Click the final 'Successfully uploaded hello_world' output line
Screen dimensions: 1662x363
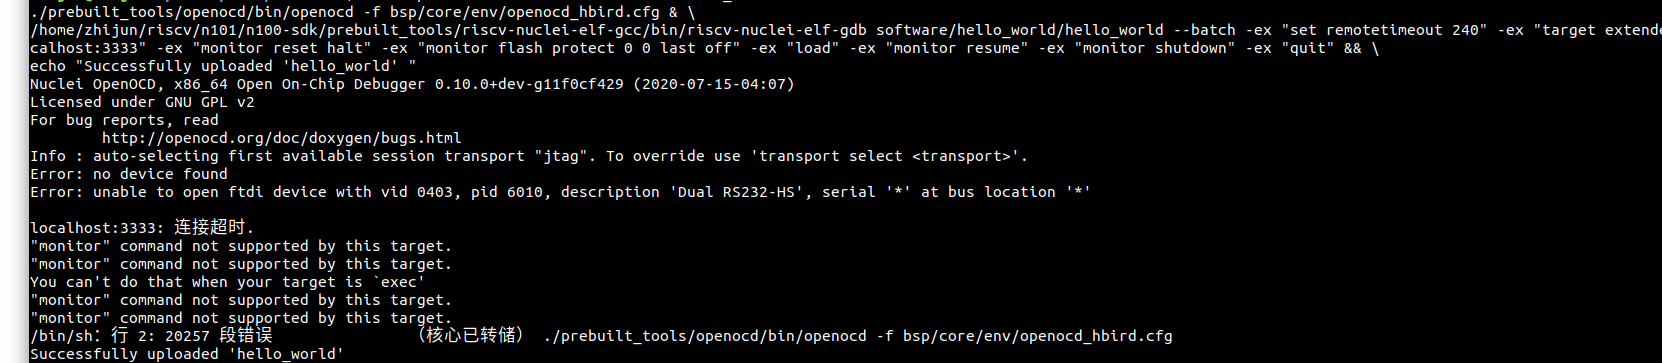pos(187,354)
